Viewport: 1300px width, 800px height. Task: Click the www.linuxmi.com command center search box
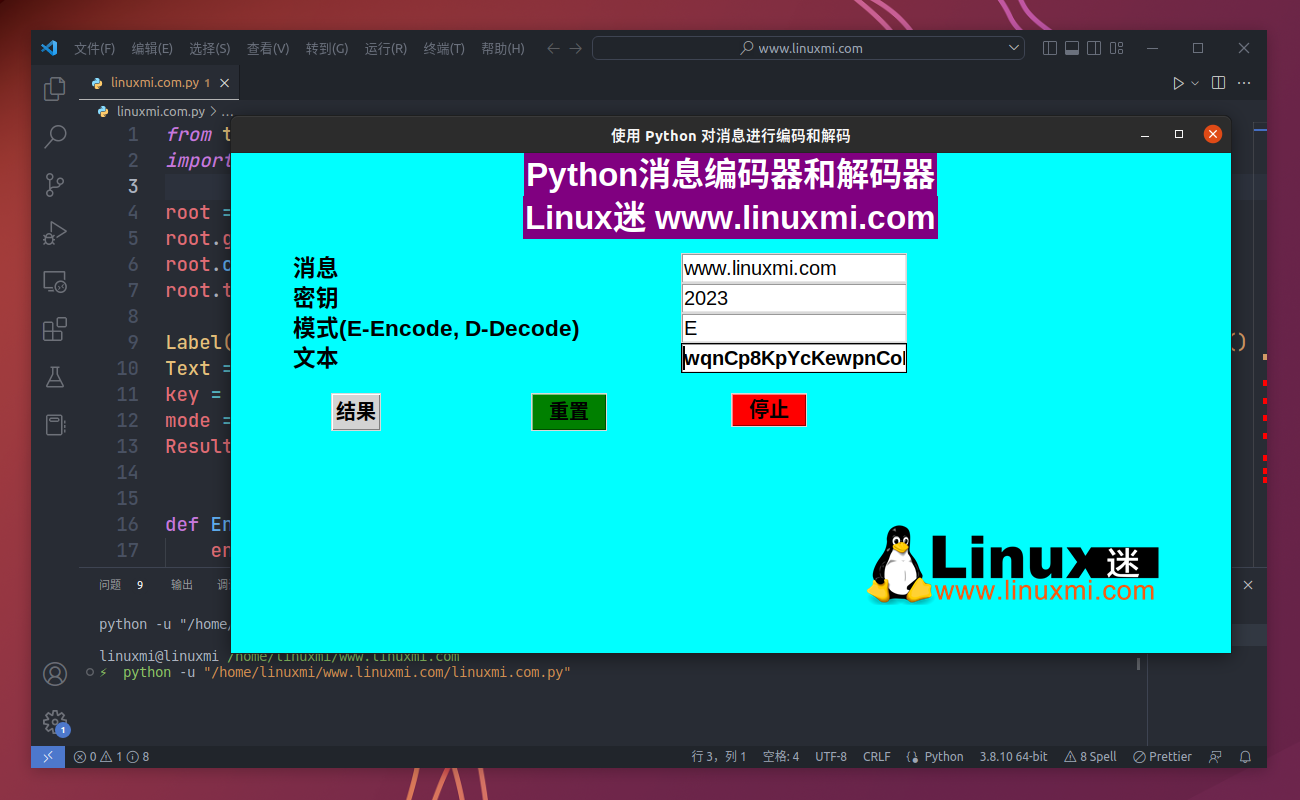tap(808, 48)
